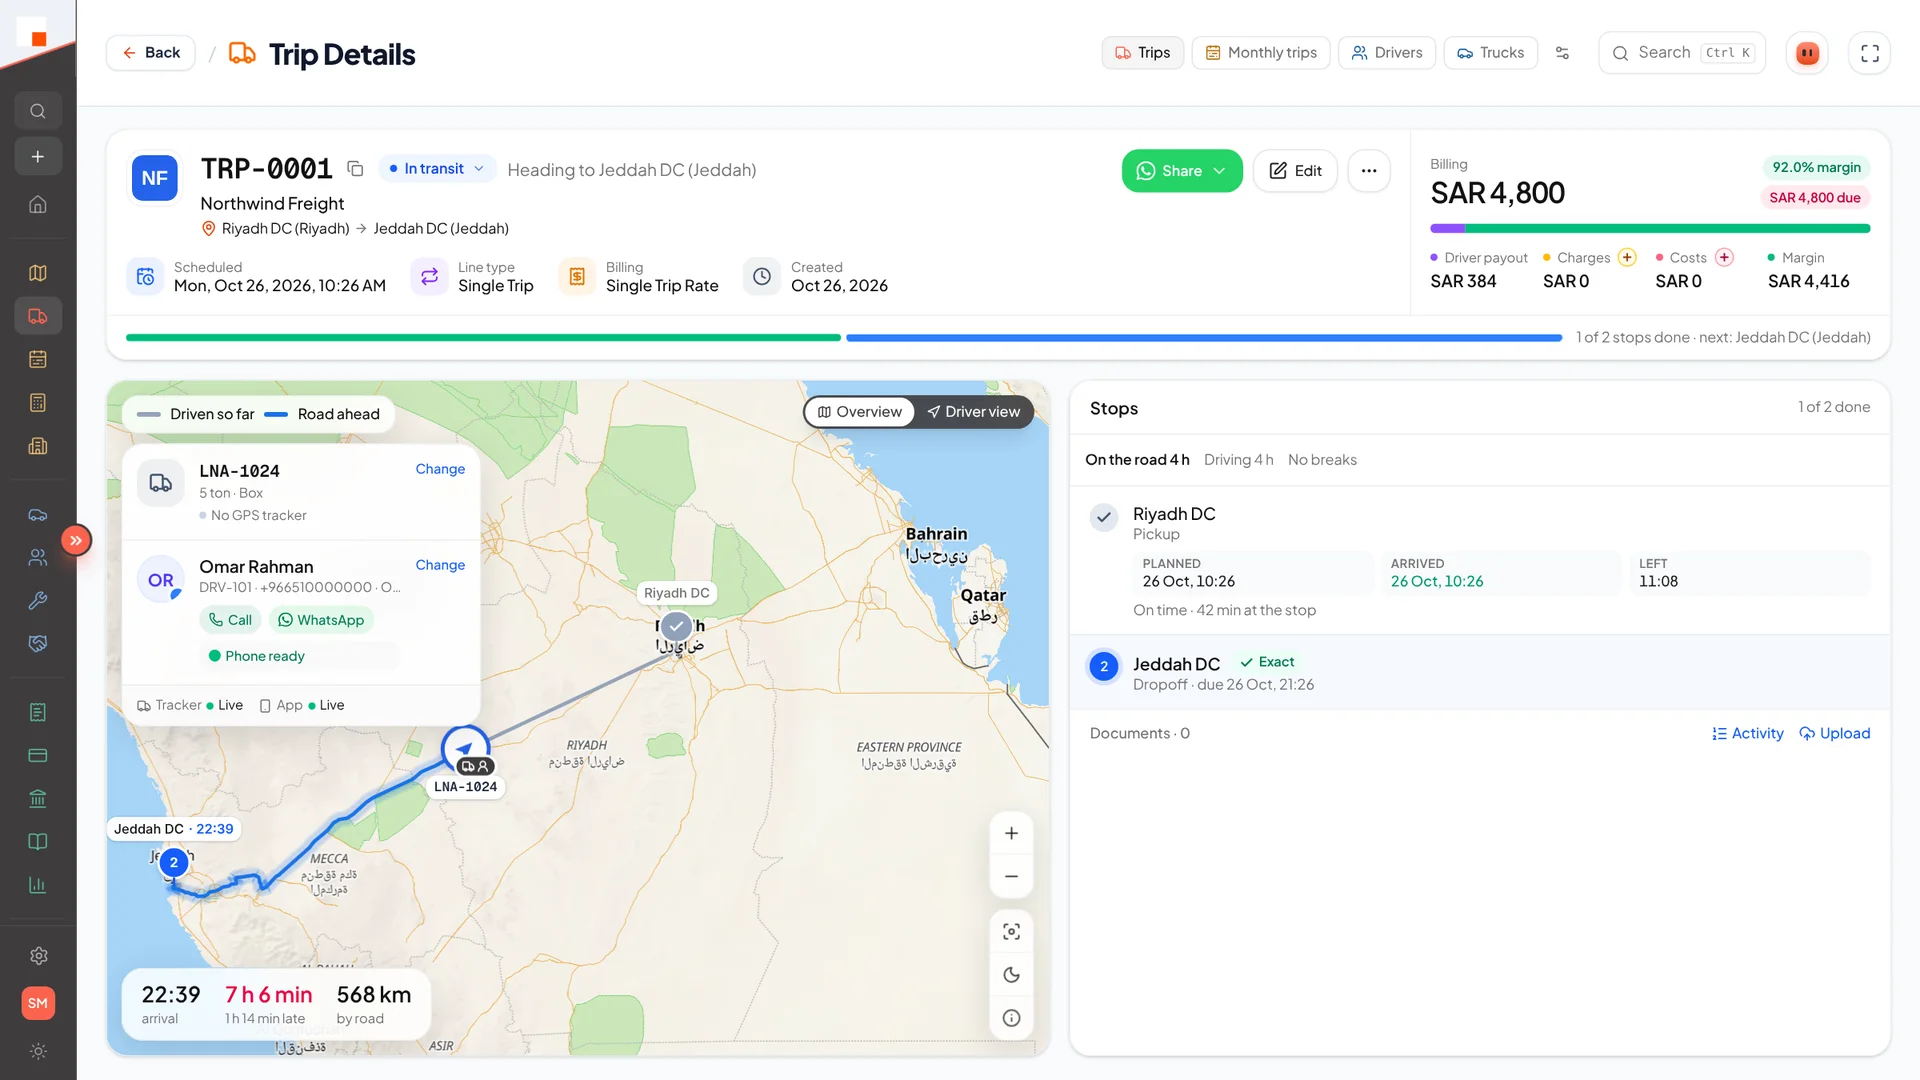Click the sidebar plus add icon
The height and width of the screenshot is (1080, 1920).
pos(38,157)
